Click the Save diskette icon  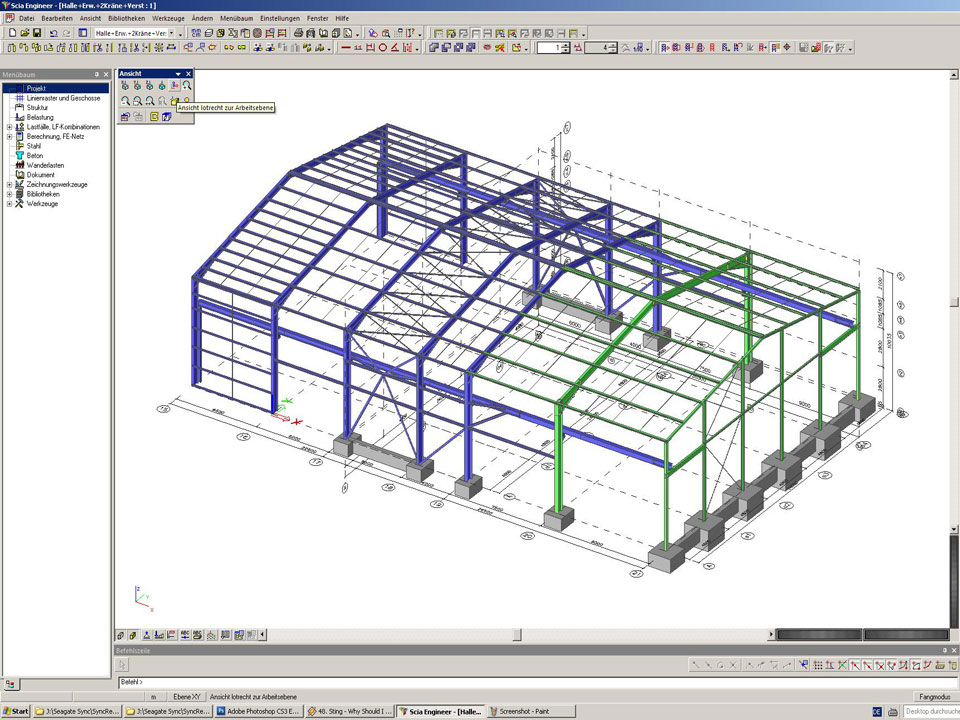(x=37, y=33)
